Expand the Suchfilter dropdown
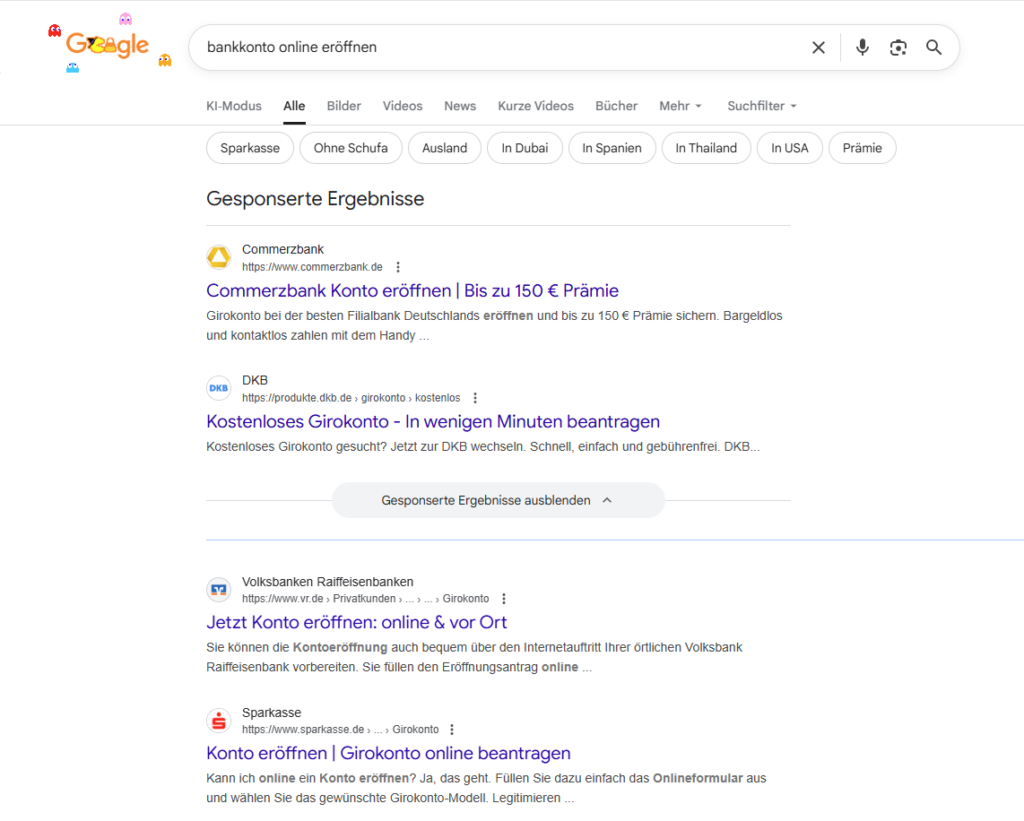This screenshot has width=1024, height=821. (762, 106)
